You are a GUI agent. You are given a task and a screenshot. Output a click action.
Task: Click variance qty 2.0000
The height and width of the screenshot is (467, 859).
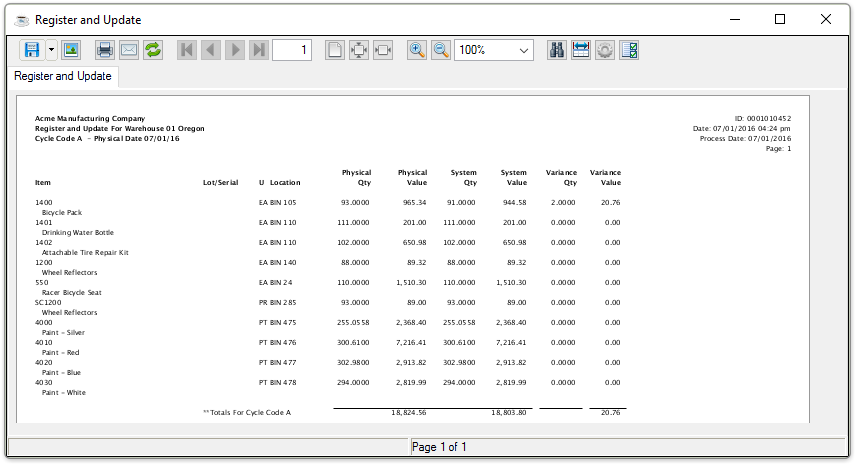[x=563, y=202]
